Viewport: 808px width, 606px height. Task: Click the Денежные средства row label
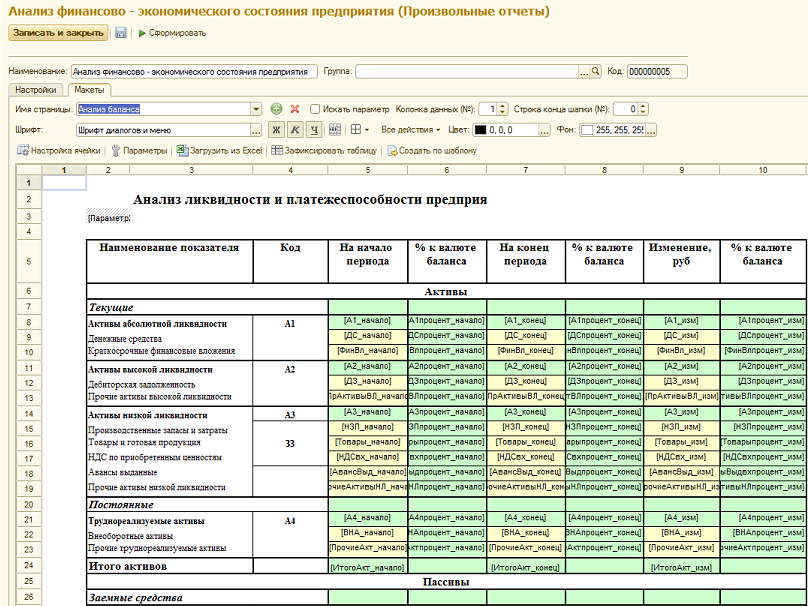click(x=125, y=339)
